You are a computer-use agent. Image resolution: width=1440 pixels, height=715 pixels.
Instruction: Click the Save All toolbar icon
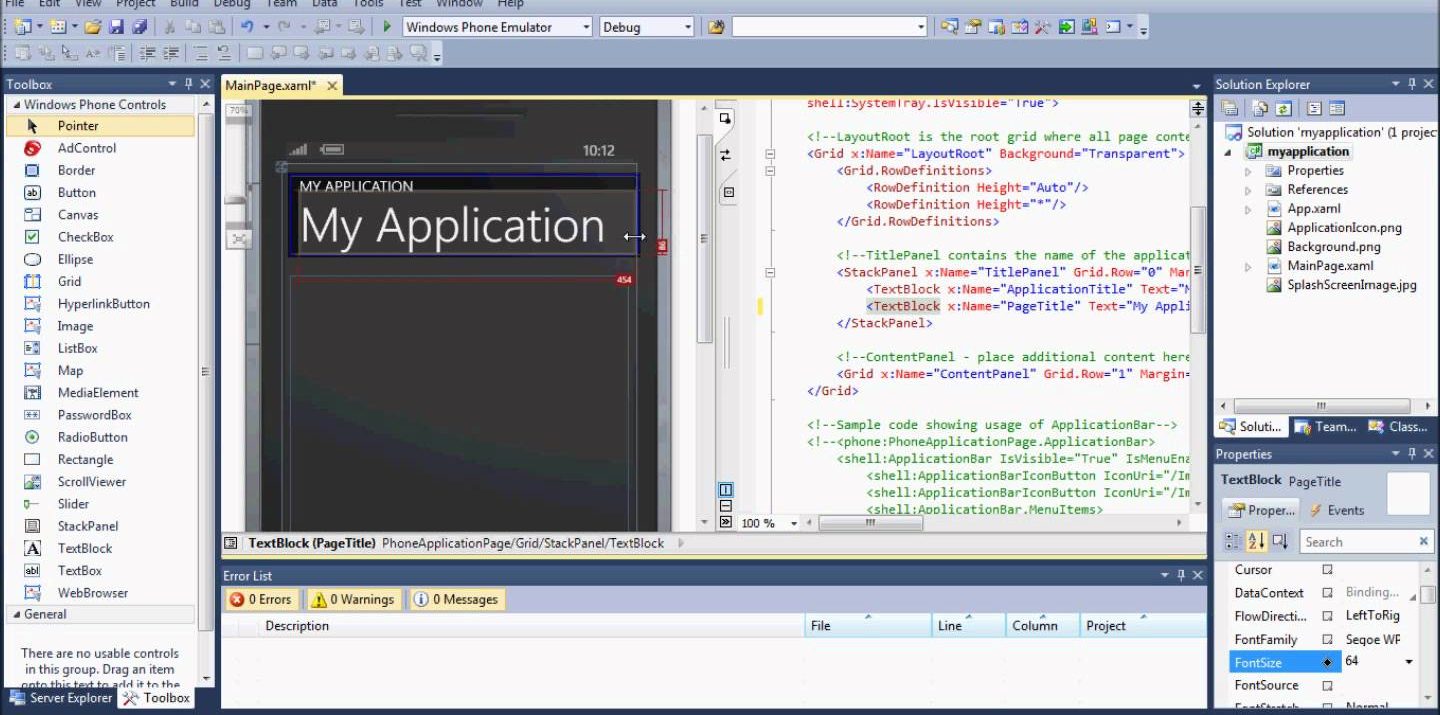pyautogui.click(x=140, y=27)
